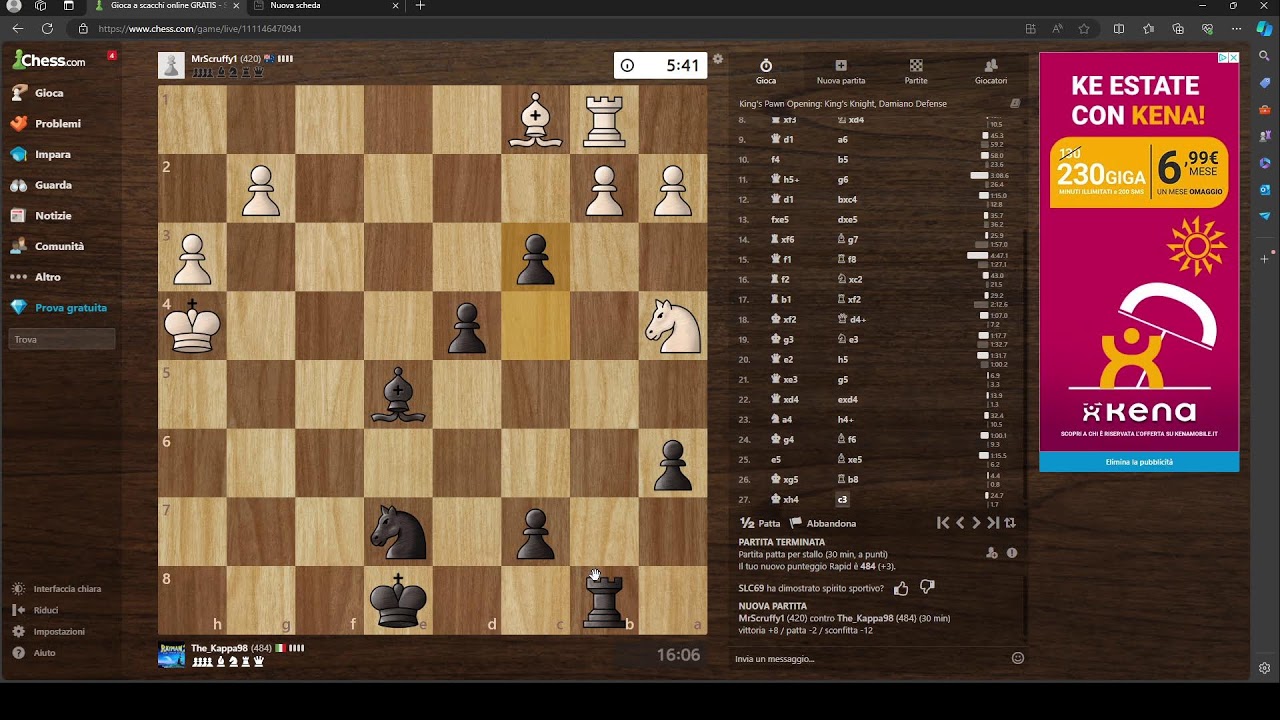Image resolution: width=1280 pixels, height=720 pixels.
Task: Switch to the Giocatori tab
Action: pos(991,71)
